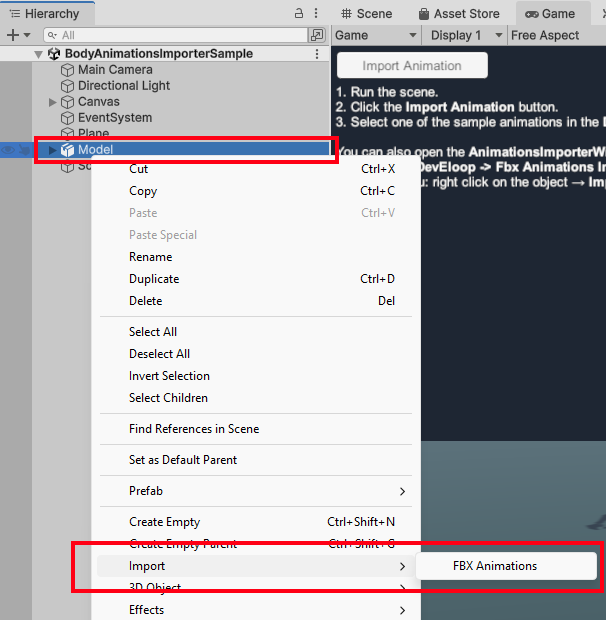Viewport: 606px width, 620px height.
Task: Click the Paste menu entry
Action: pos(255,213)
